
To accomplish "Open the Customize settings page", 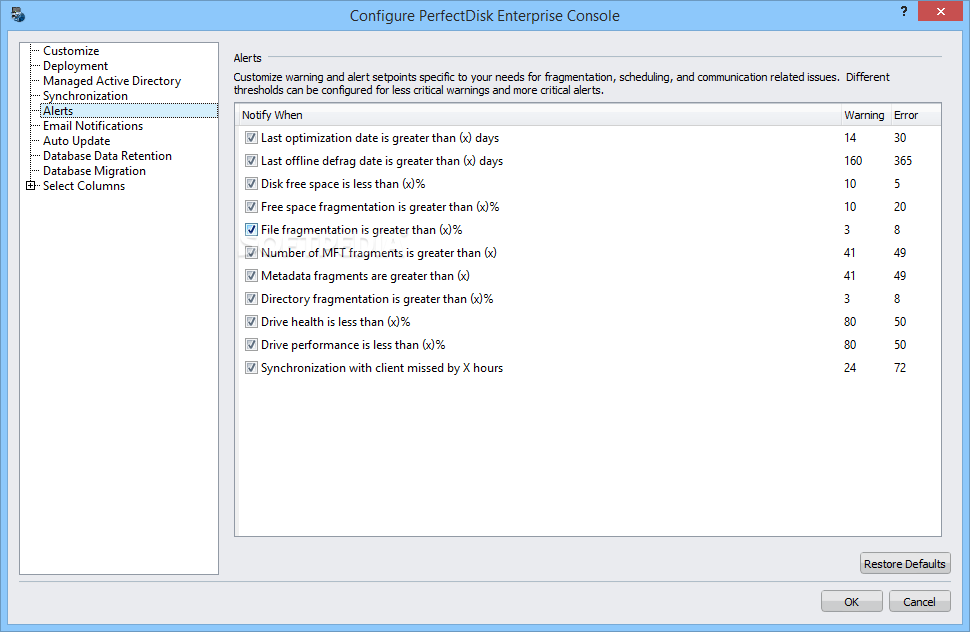I will tap(71, 51).
